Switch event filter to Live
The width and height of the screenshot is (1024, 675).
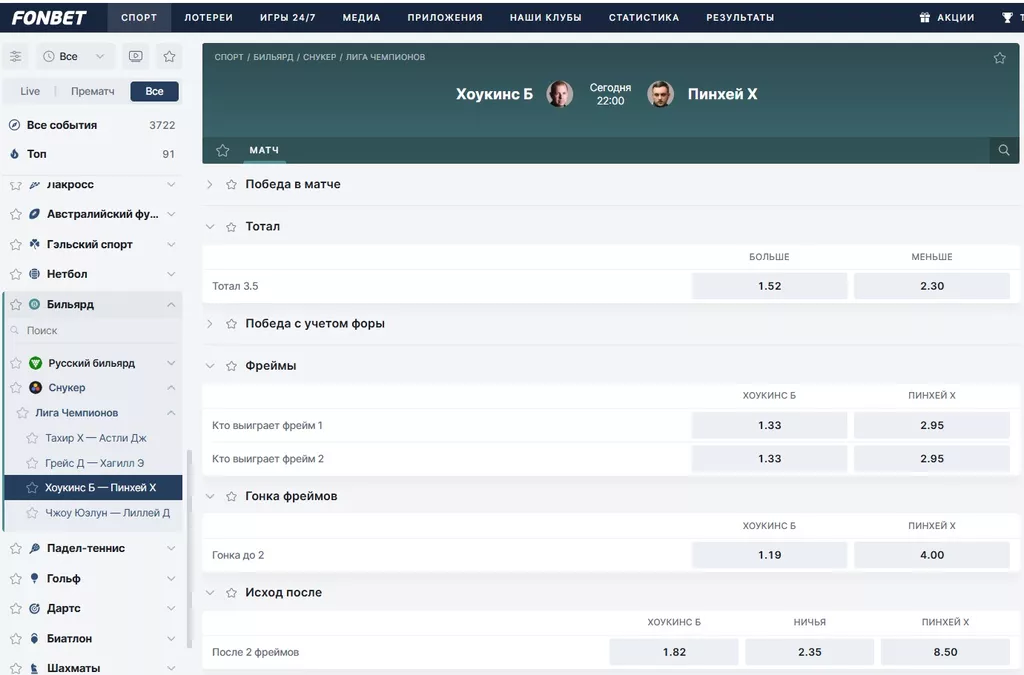(x=30, y=91)
